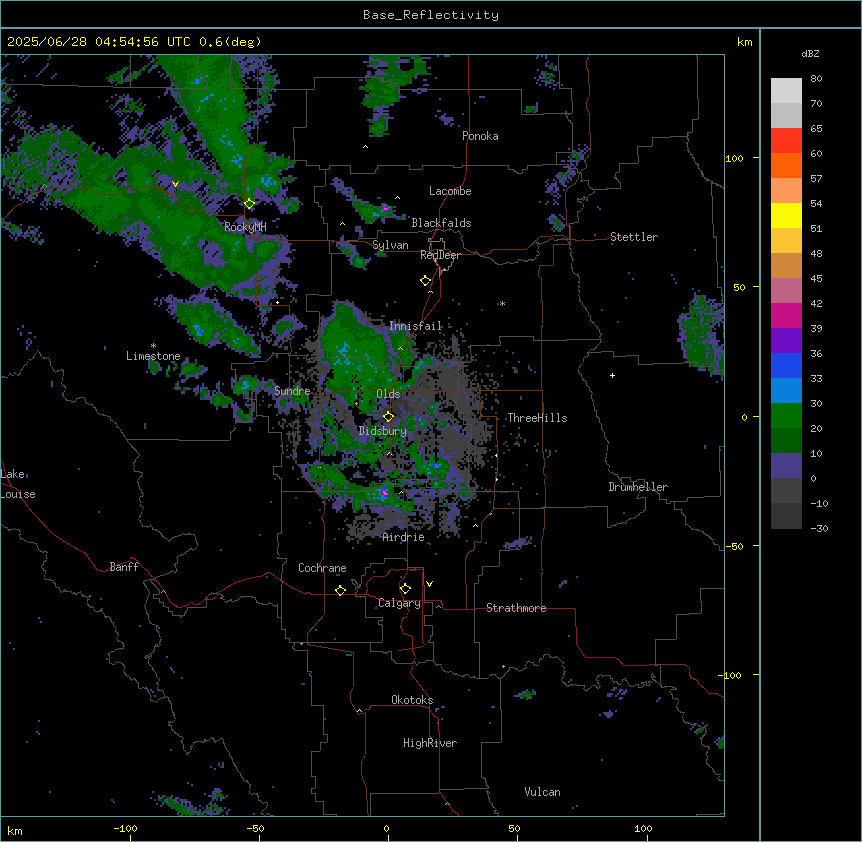Click the dBZ legend heading
Viewport: 862px width, 842px height.
point(810,53)
